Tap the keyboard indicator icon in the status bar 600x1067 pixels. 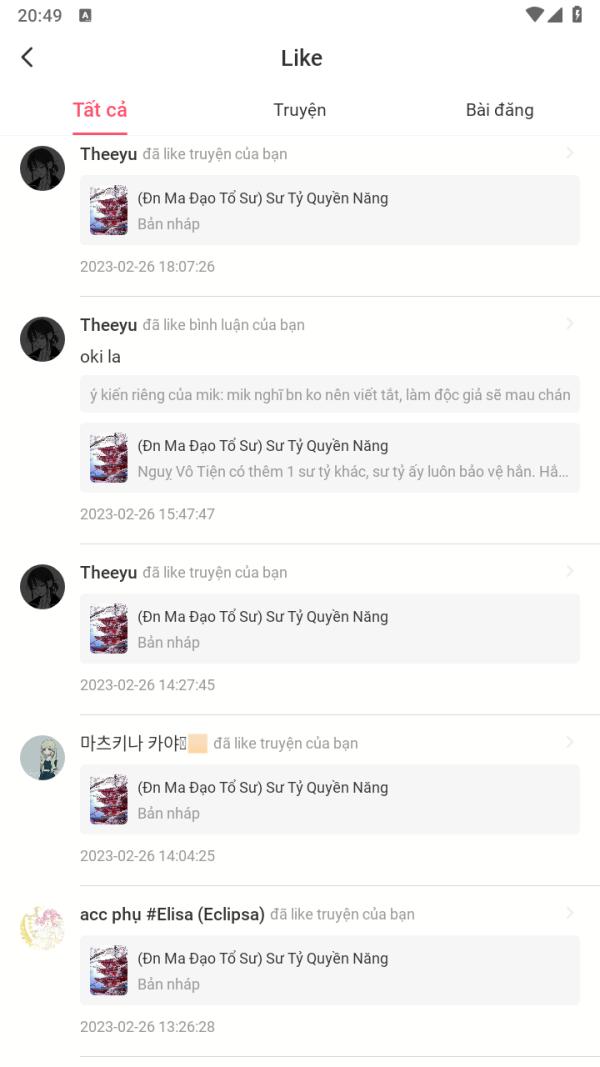85,15
